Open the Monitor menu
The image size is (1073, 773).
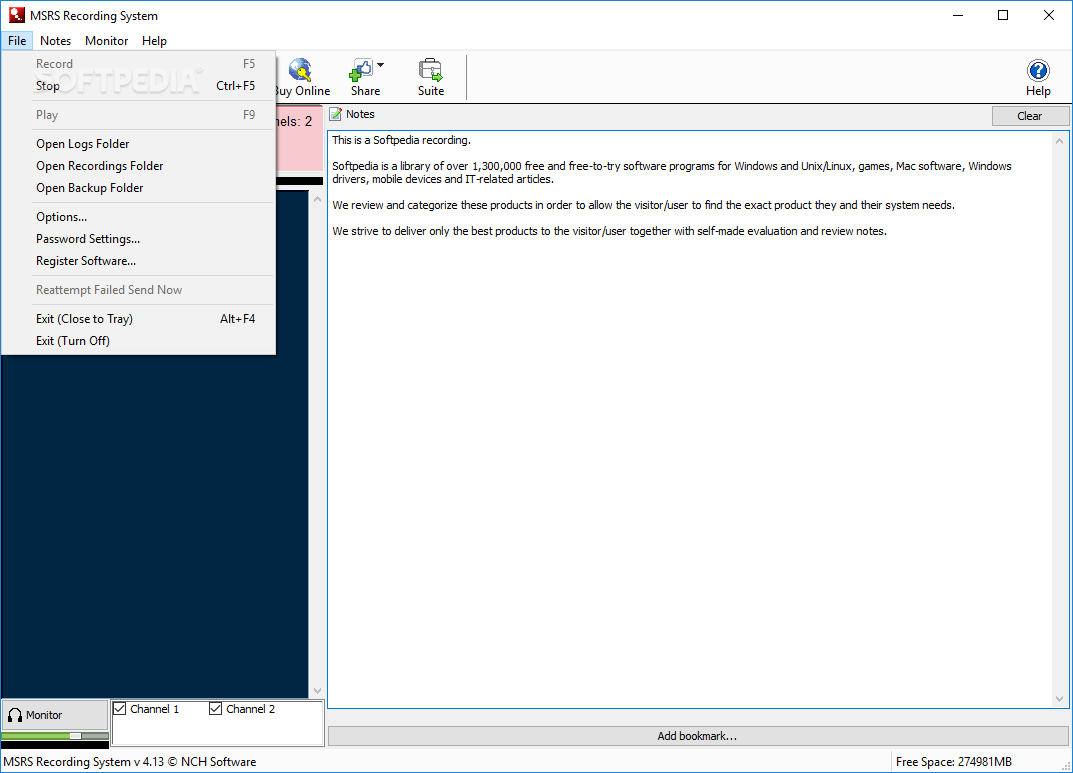pos(106,41)
